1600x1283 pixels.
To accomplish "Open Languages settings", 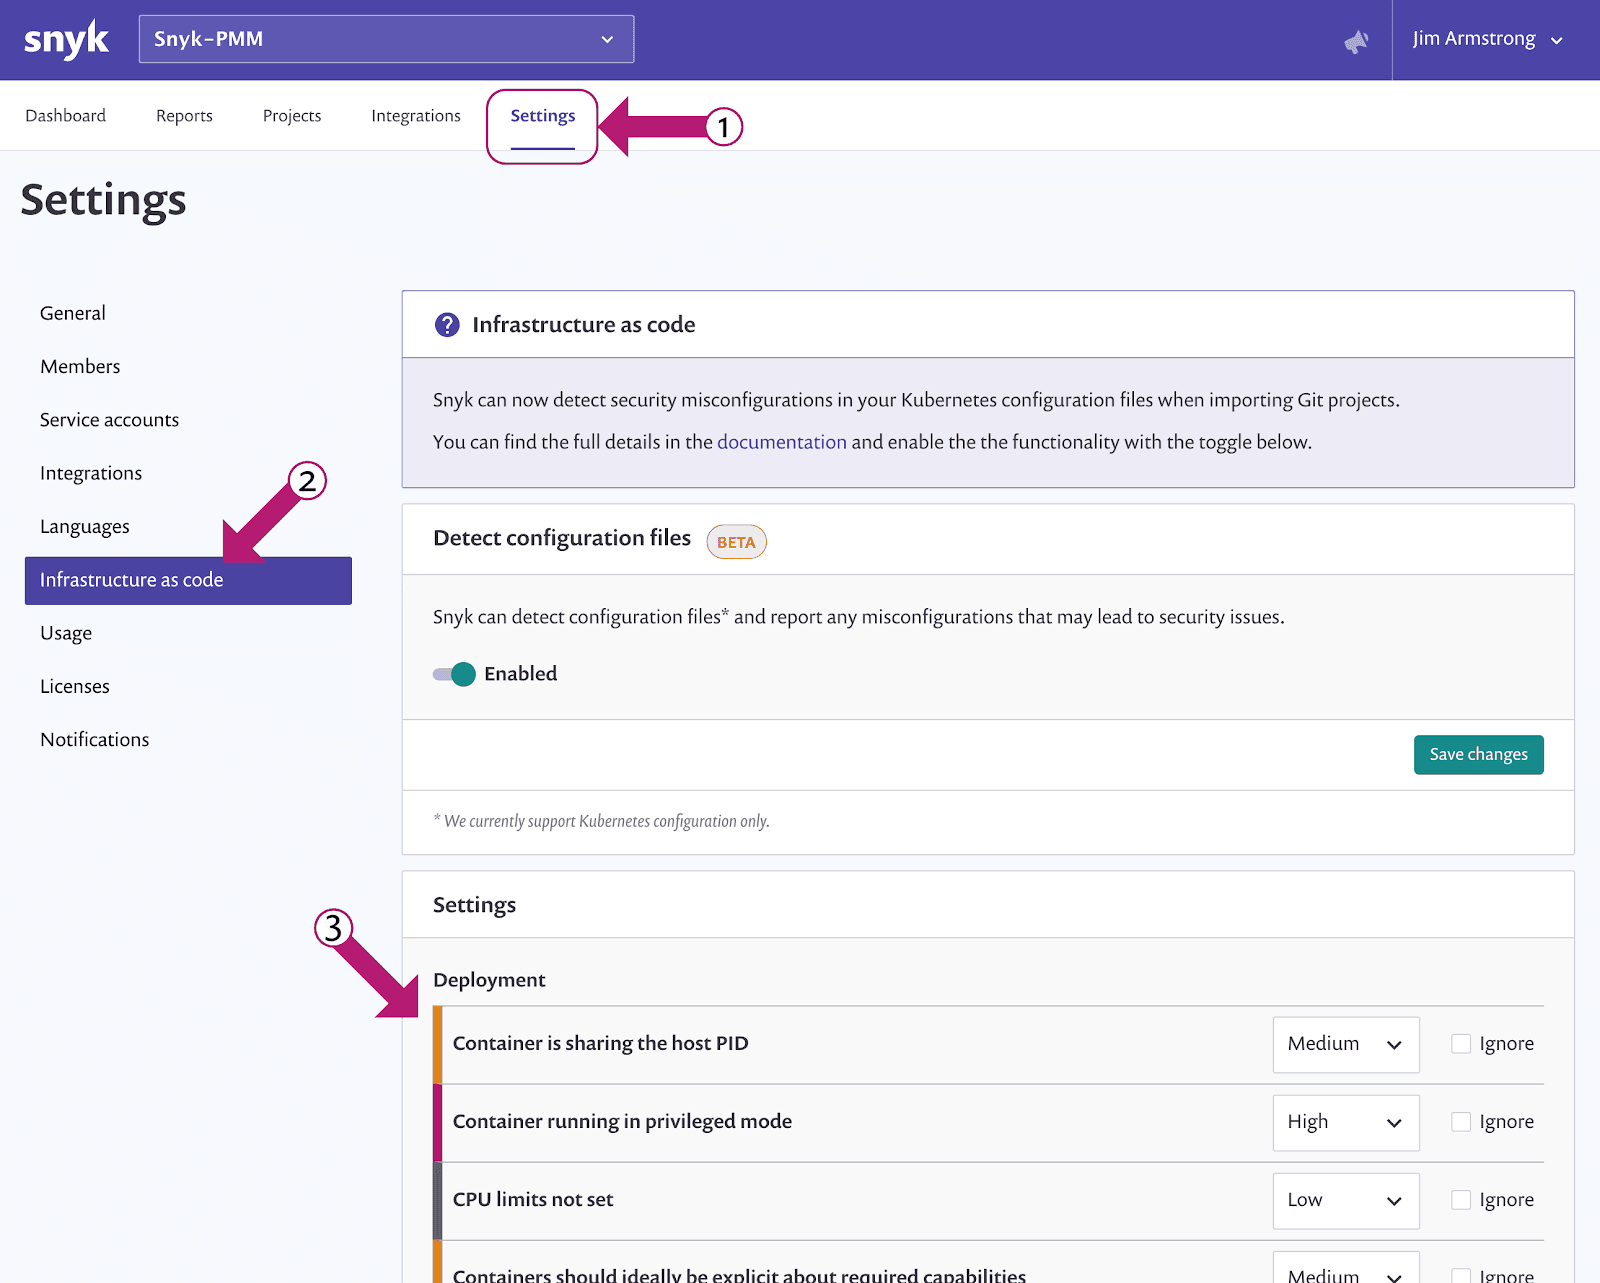I will (x=85, y=527).
